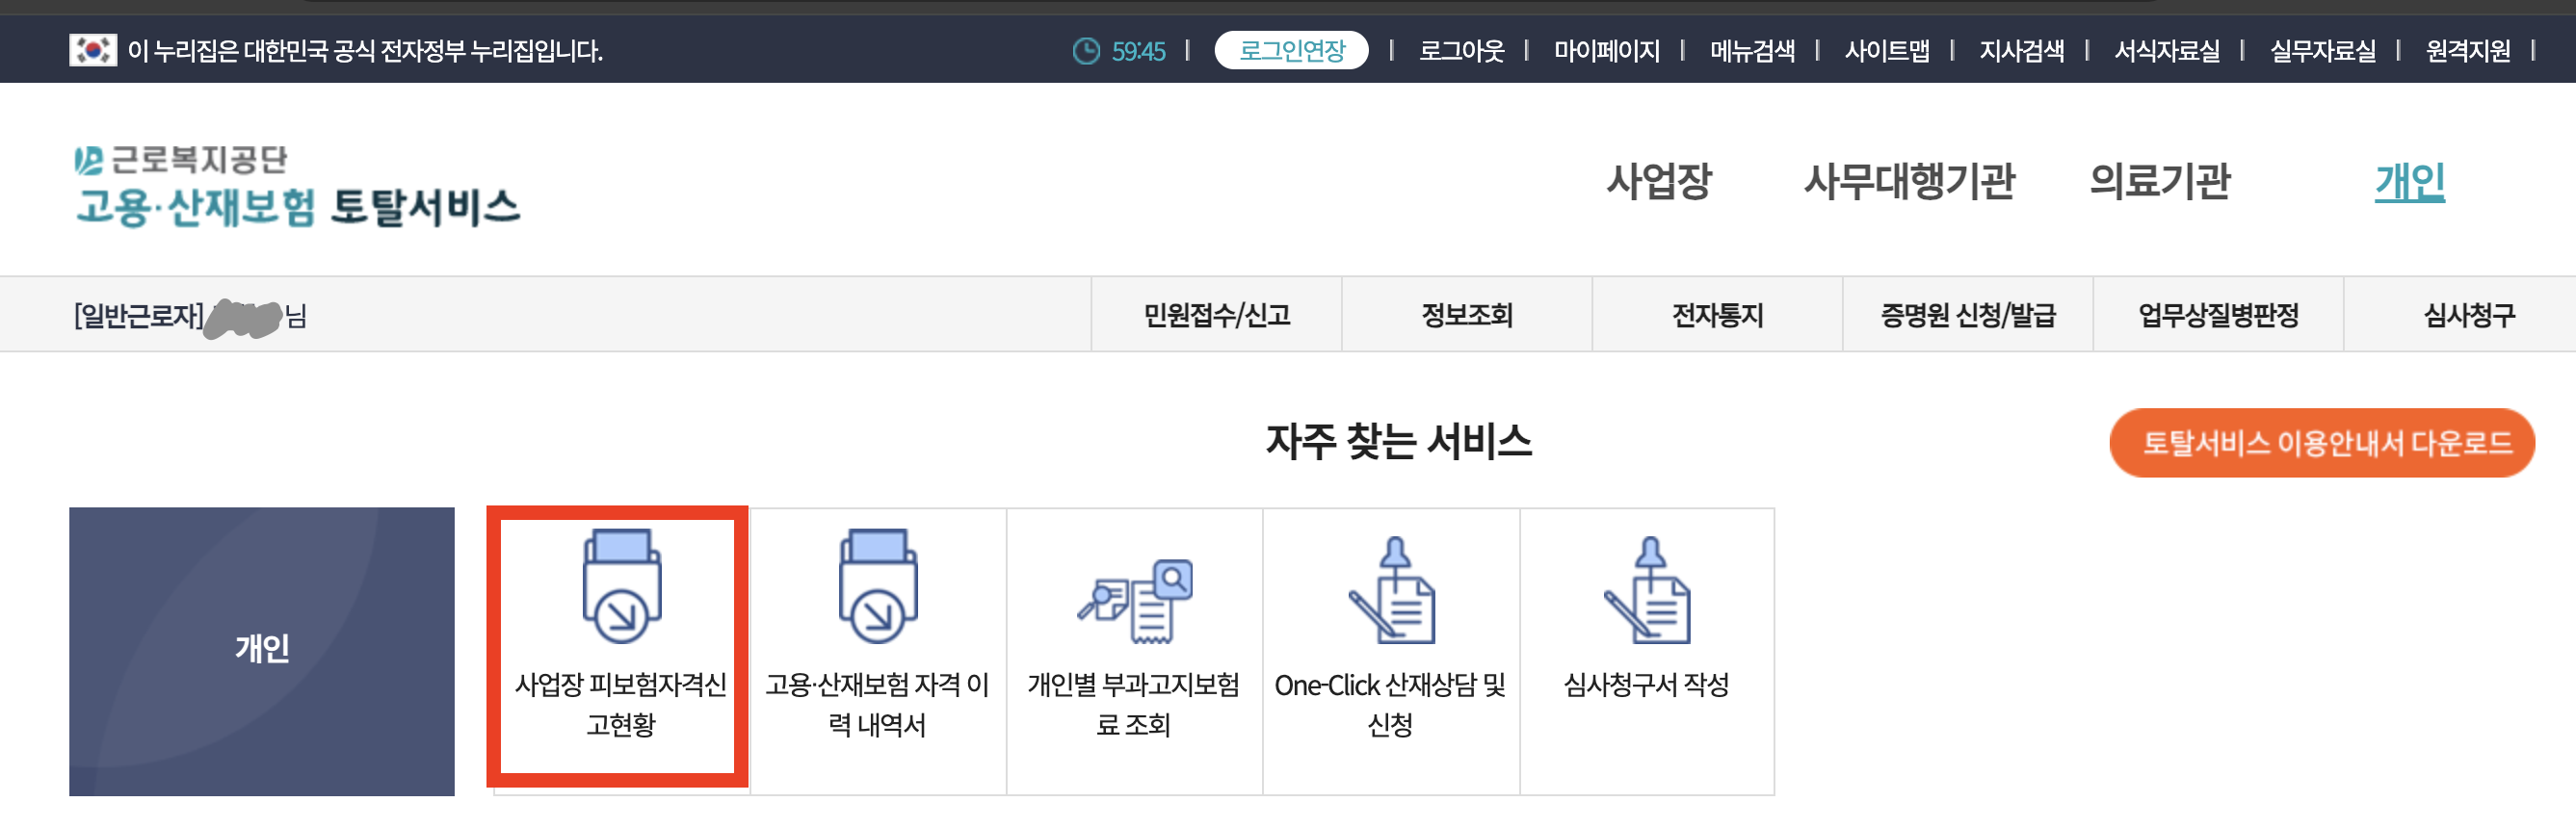Viewport: 2576px width, 828px height.
Task: Click 사업장 피보험자격신고현황 label text
Action: [621, 704]
